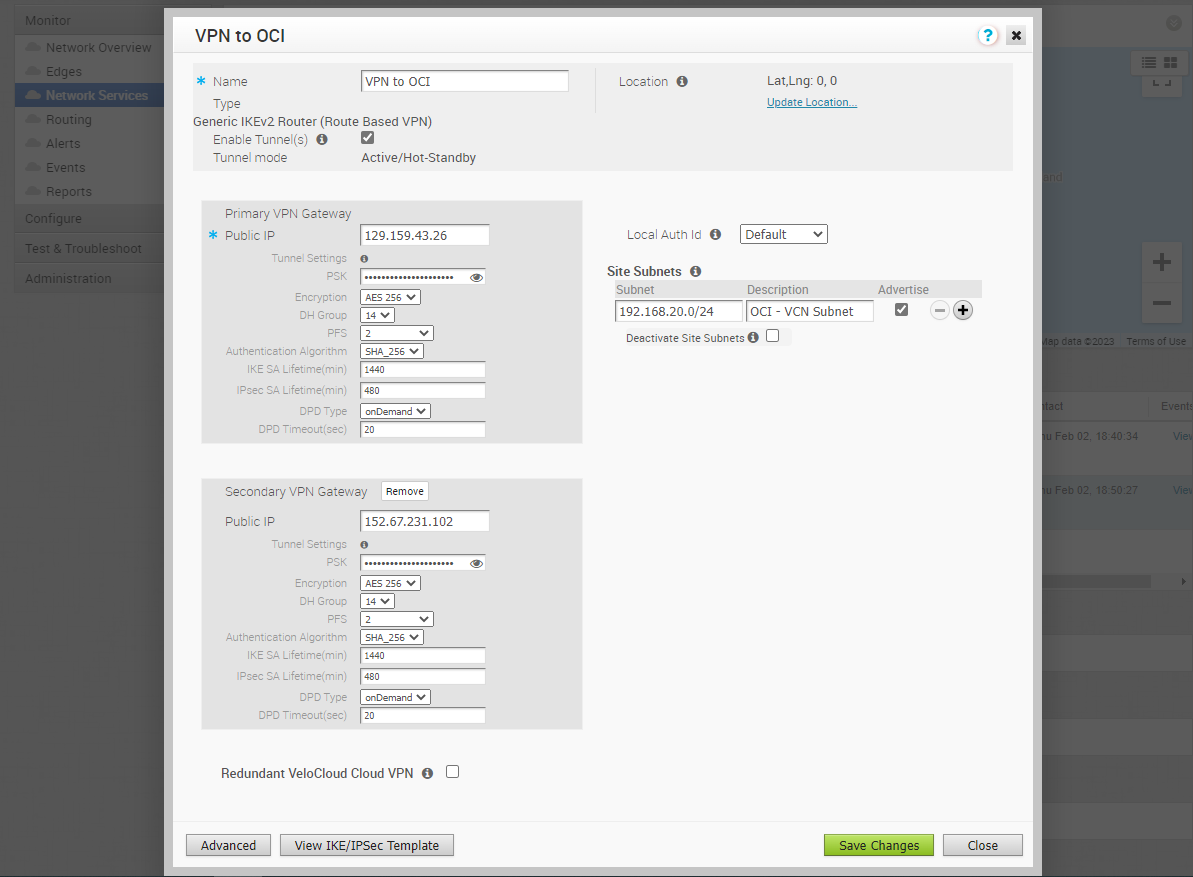The height and width of the screenshot is (877, 1193).
Task: Expand the Test & Troubleshoot section
Action: click(x=89, y=249)
